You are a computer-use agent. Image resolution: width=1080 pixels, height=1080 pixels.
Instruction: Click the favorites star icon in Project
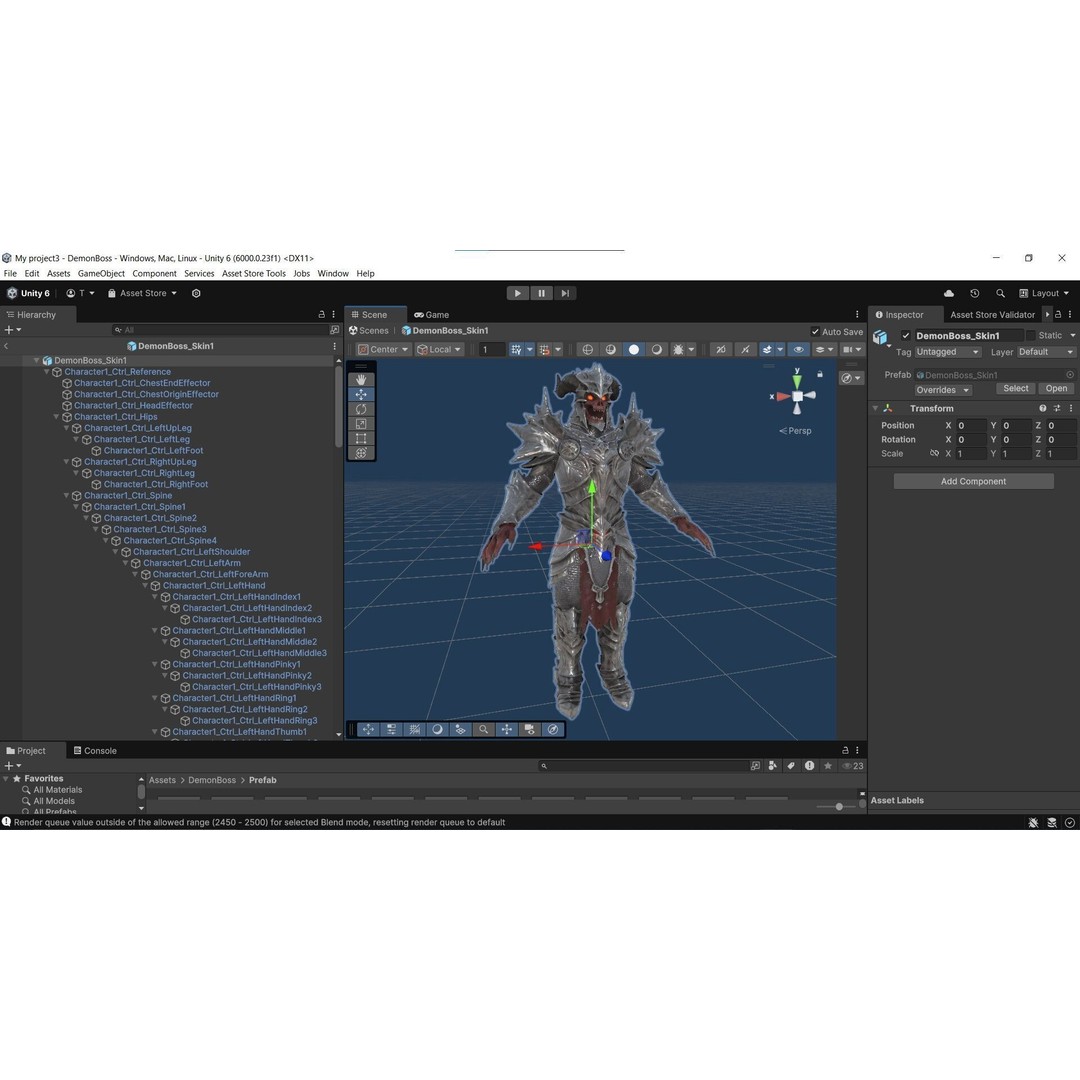(x=828, y=766)
